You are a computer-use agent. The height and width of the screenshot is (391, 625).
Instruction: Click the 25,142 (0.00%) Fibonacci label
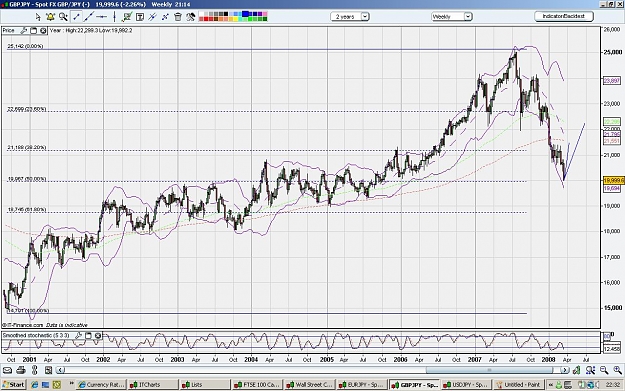click(x=25, y=46)
